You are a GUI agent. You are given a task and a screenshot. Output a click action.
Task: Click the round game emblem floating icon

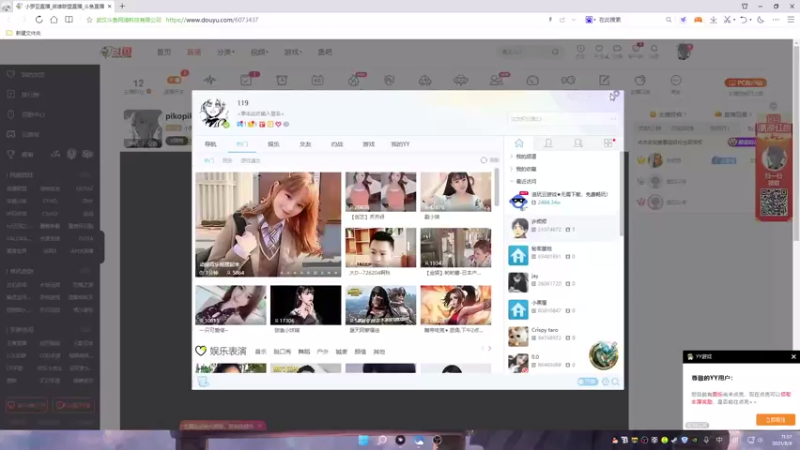603,355
